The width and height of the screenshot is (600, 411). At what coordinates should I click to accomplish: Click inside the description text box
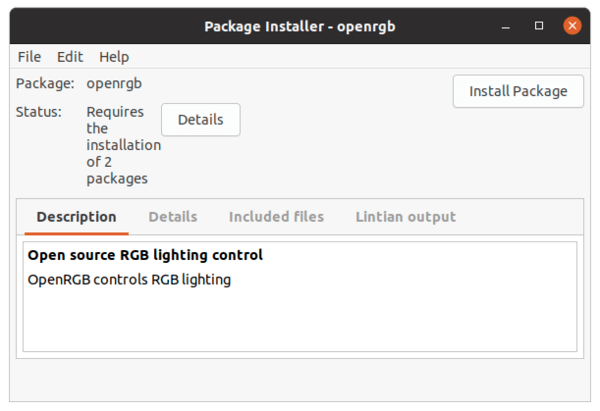300,297
